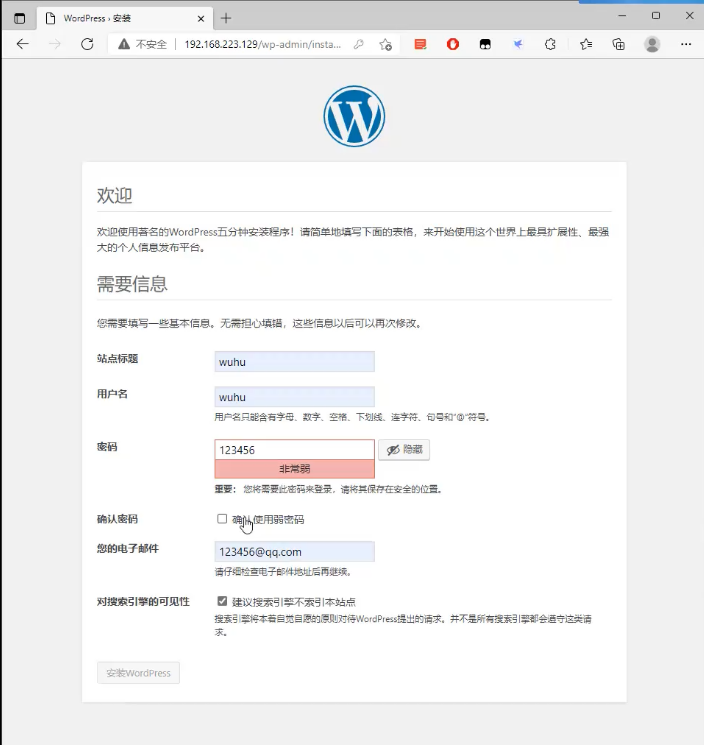Image resolution: width=704 pixels, height=745 pixels.
Task: Click the 安装WordPress button
Action: click(x=138, y=673)
